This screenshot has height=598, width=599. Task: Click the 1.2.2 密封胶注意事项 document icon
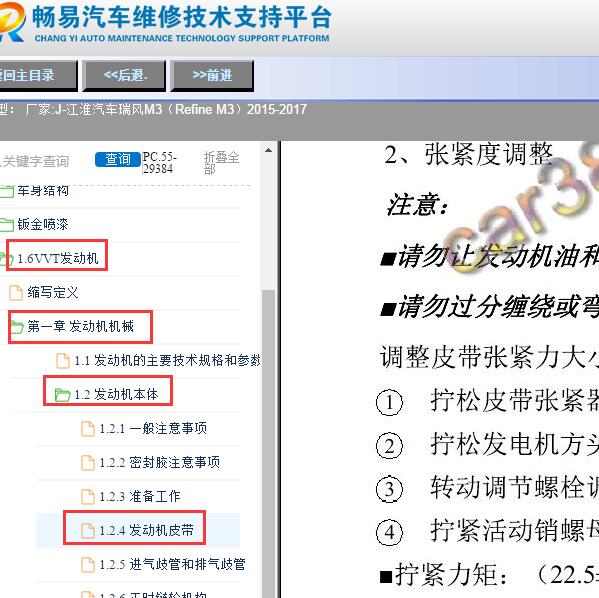pos(88,463)
